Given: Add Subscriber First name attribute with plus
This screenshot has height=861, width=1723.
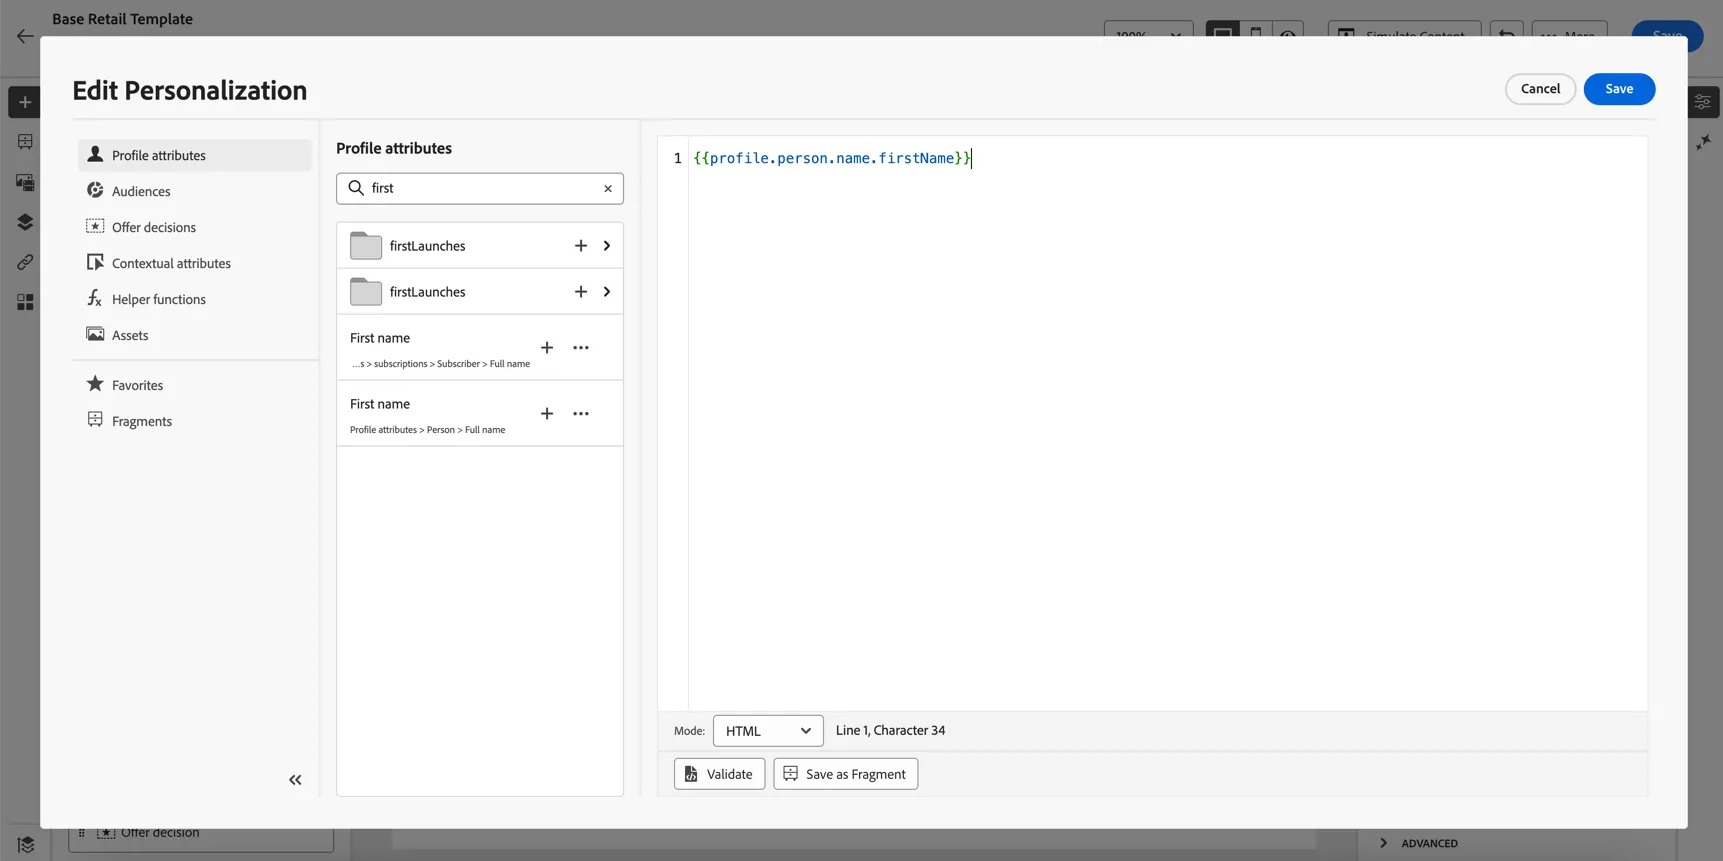Looking at the screenshot, I should (547, 348).
